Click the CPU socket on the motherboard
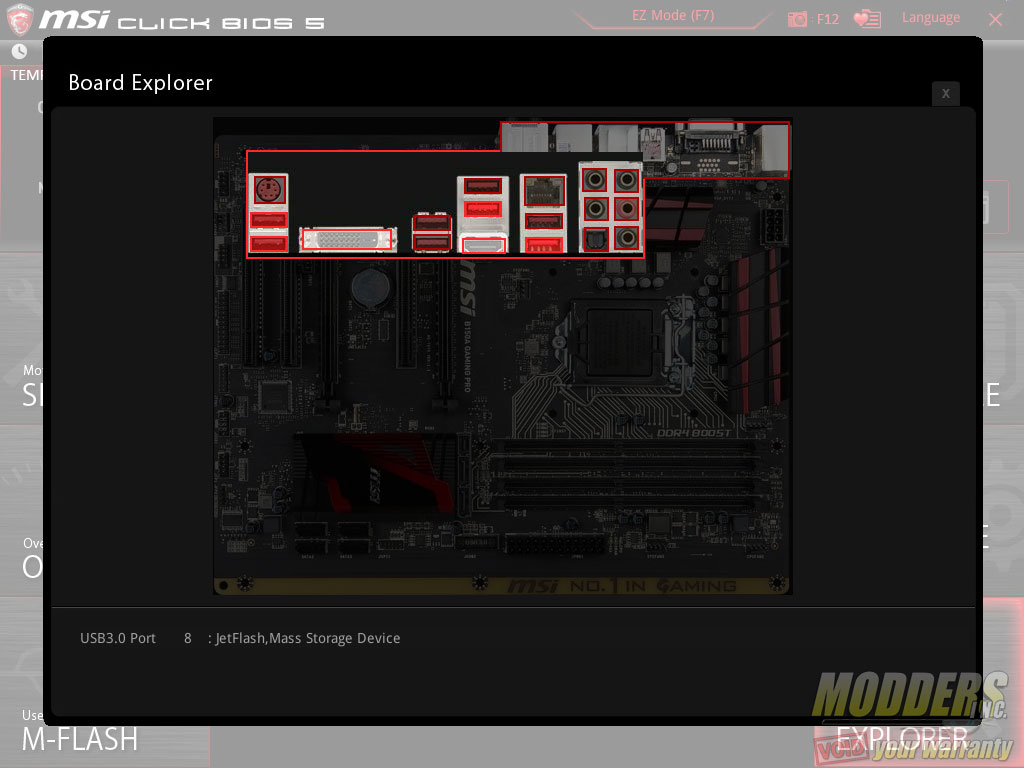This screenshot has height=768, width=1024. pyautogui.click(x=619, y=342)
